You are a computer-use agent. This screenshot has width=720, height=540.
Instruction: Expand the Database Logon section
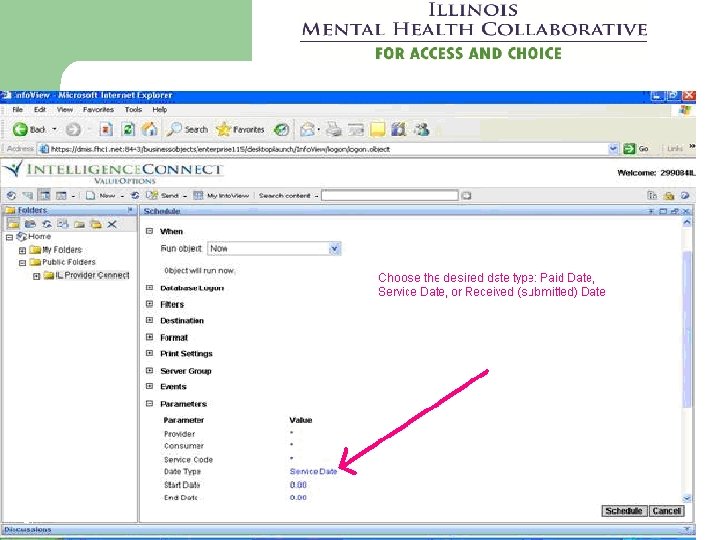click(149, 287)
